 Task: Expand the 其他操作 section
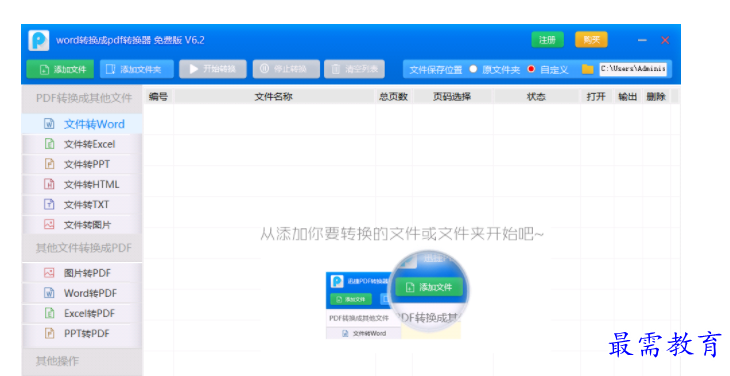[x=82, y=361]
